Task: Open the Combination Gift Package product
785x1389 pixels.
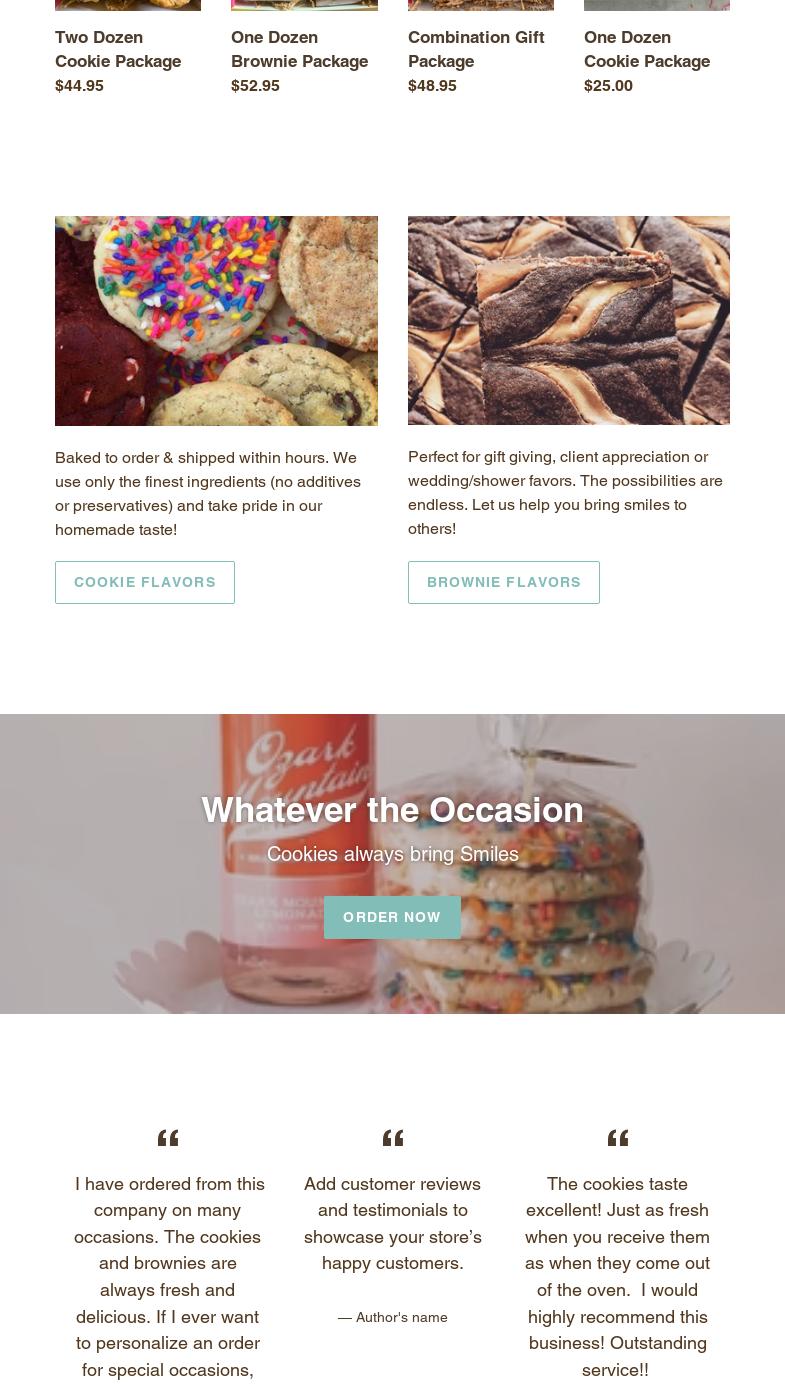Action: coord(476,49)
